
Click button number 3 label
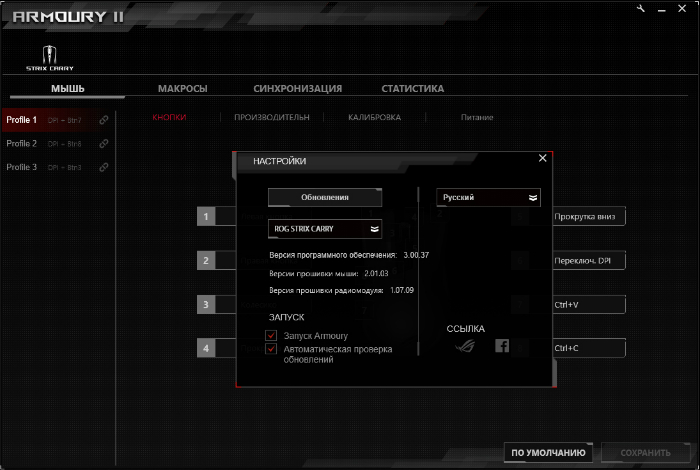(206, 304)
